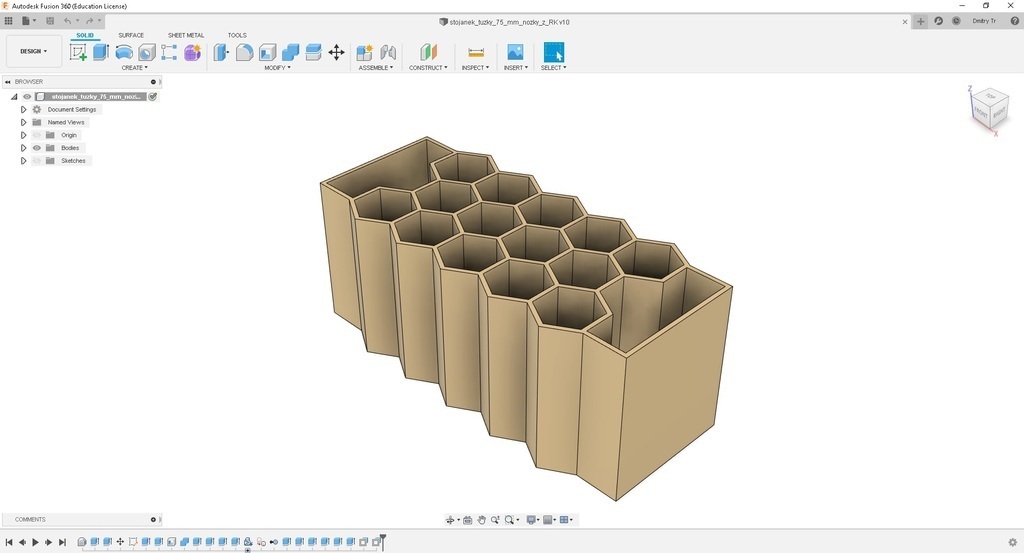1024x553 pixels.
Task: Expand the Named Views node
Action: coord(24,122)
